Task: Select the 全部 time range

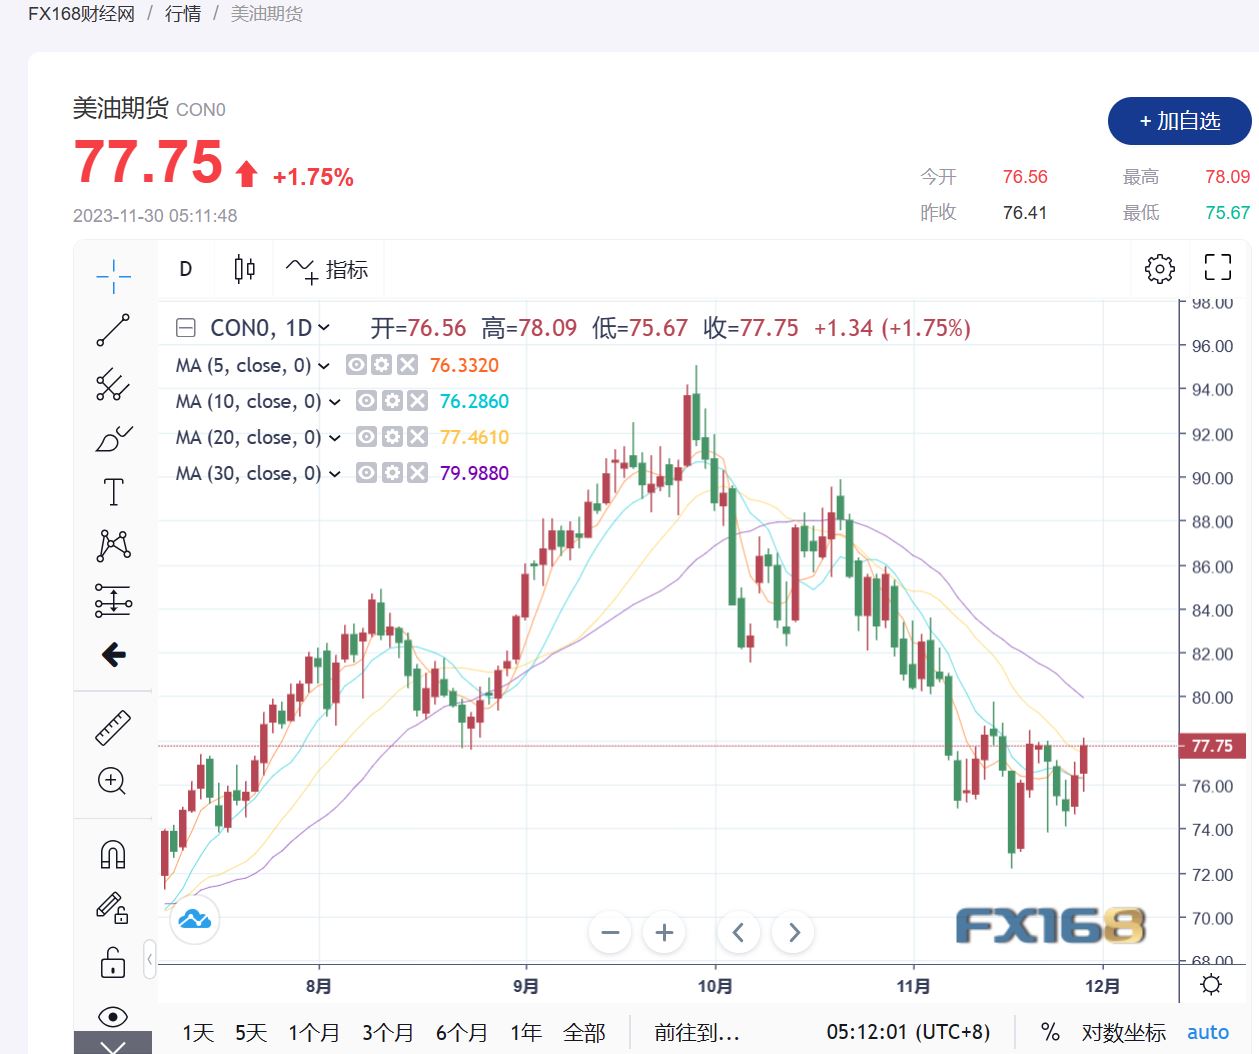Action: tap(585, 1033)
